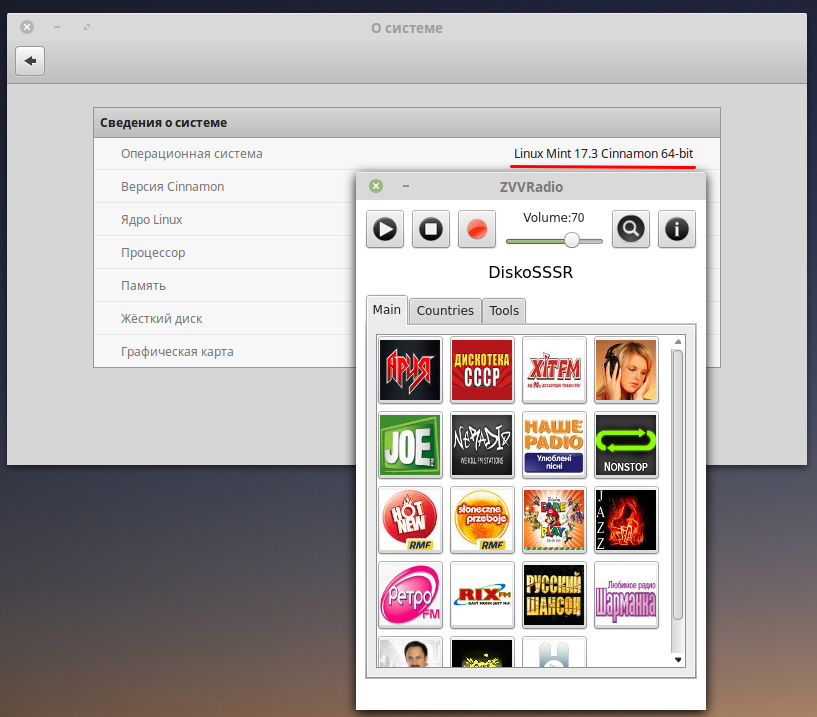Close the О системе window
Screen dimensions: 817x717
[x=27, y=27]
